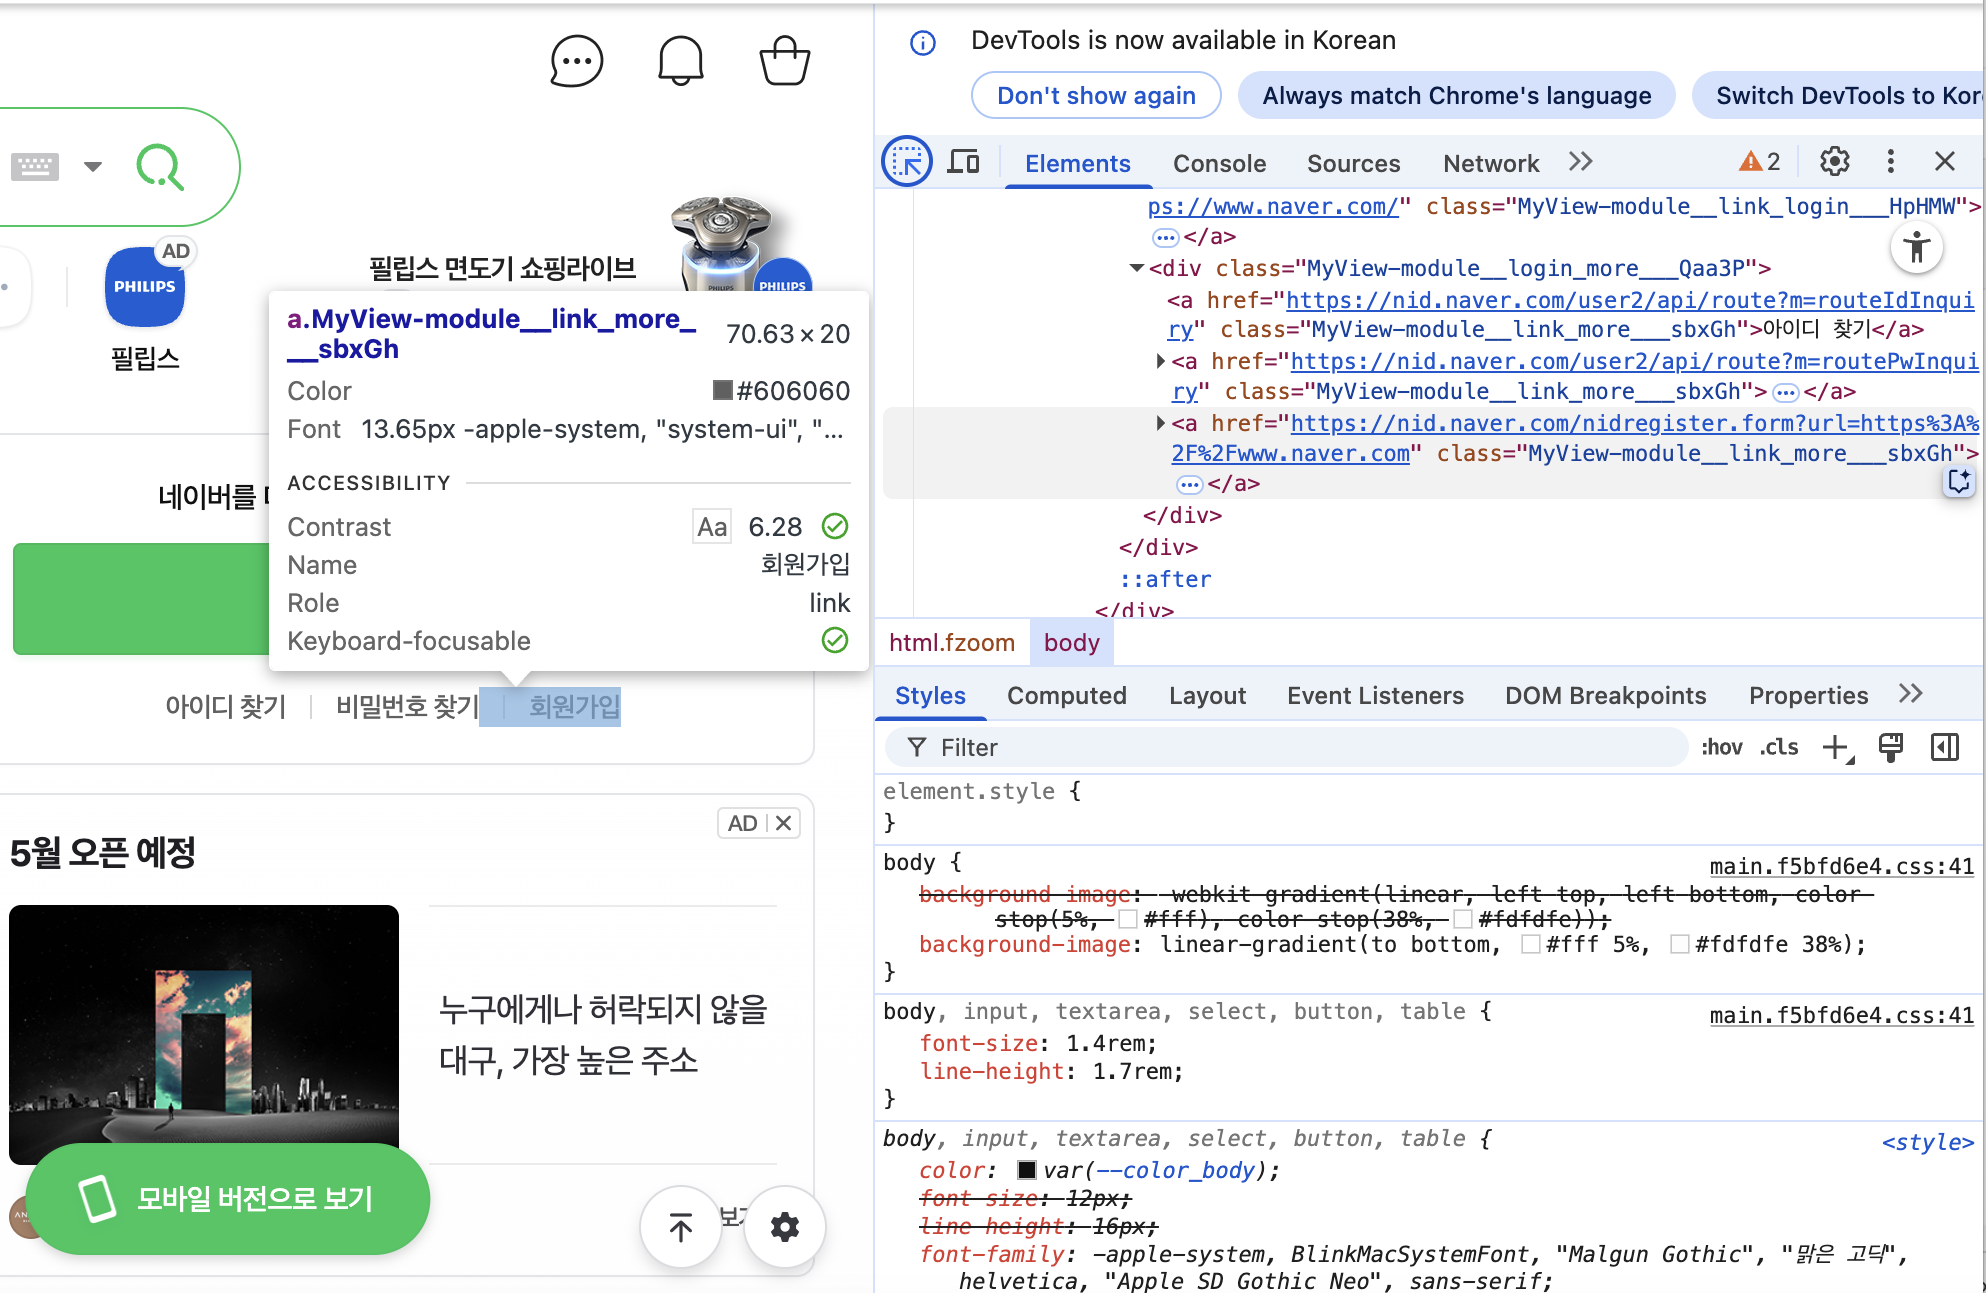Click the #fff color swatch in linear-gradient
The height and width of the screenshot is (1293, 1986).
pyautogui.click(x=1530, y=944)
